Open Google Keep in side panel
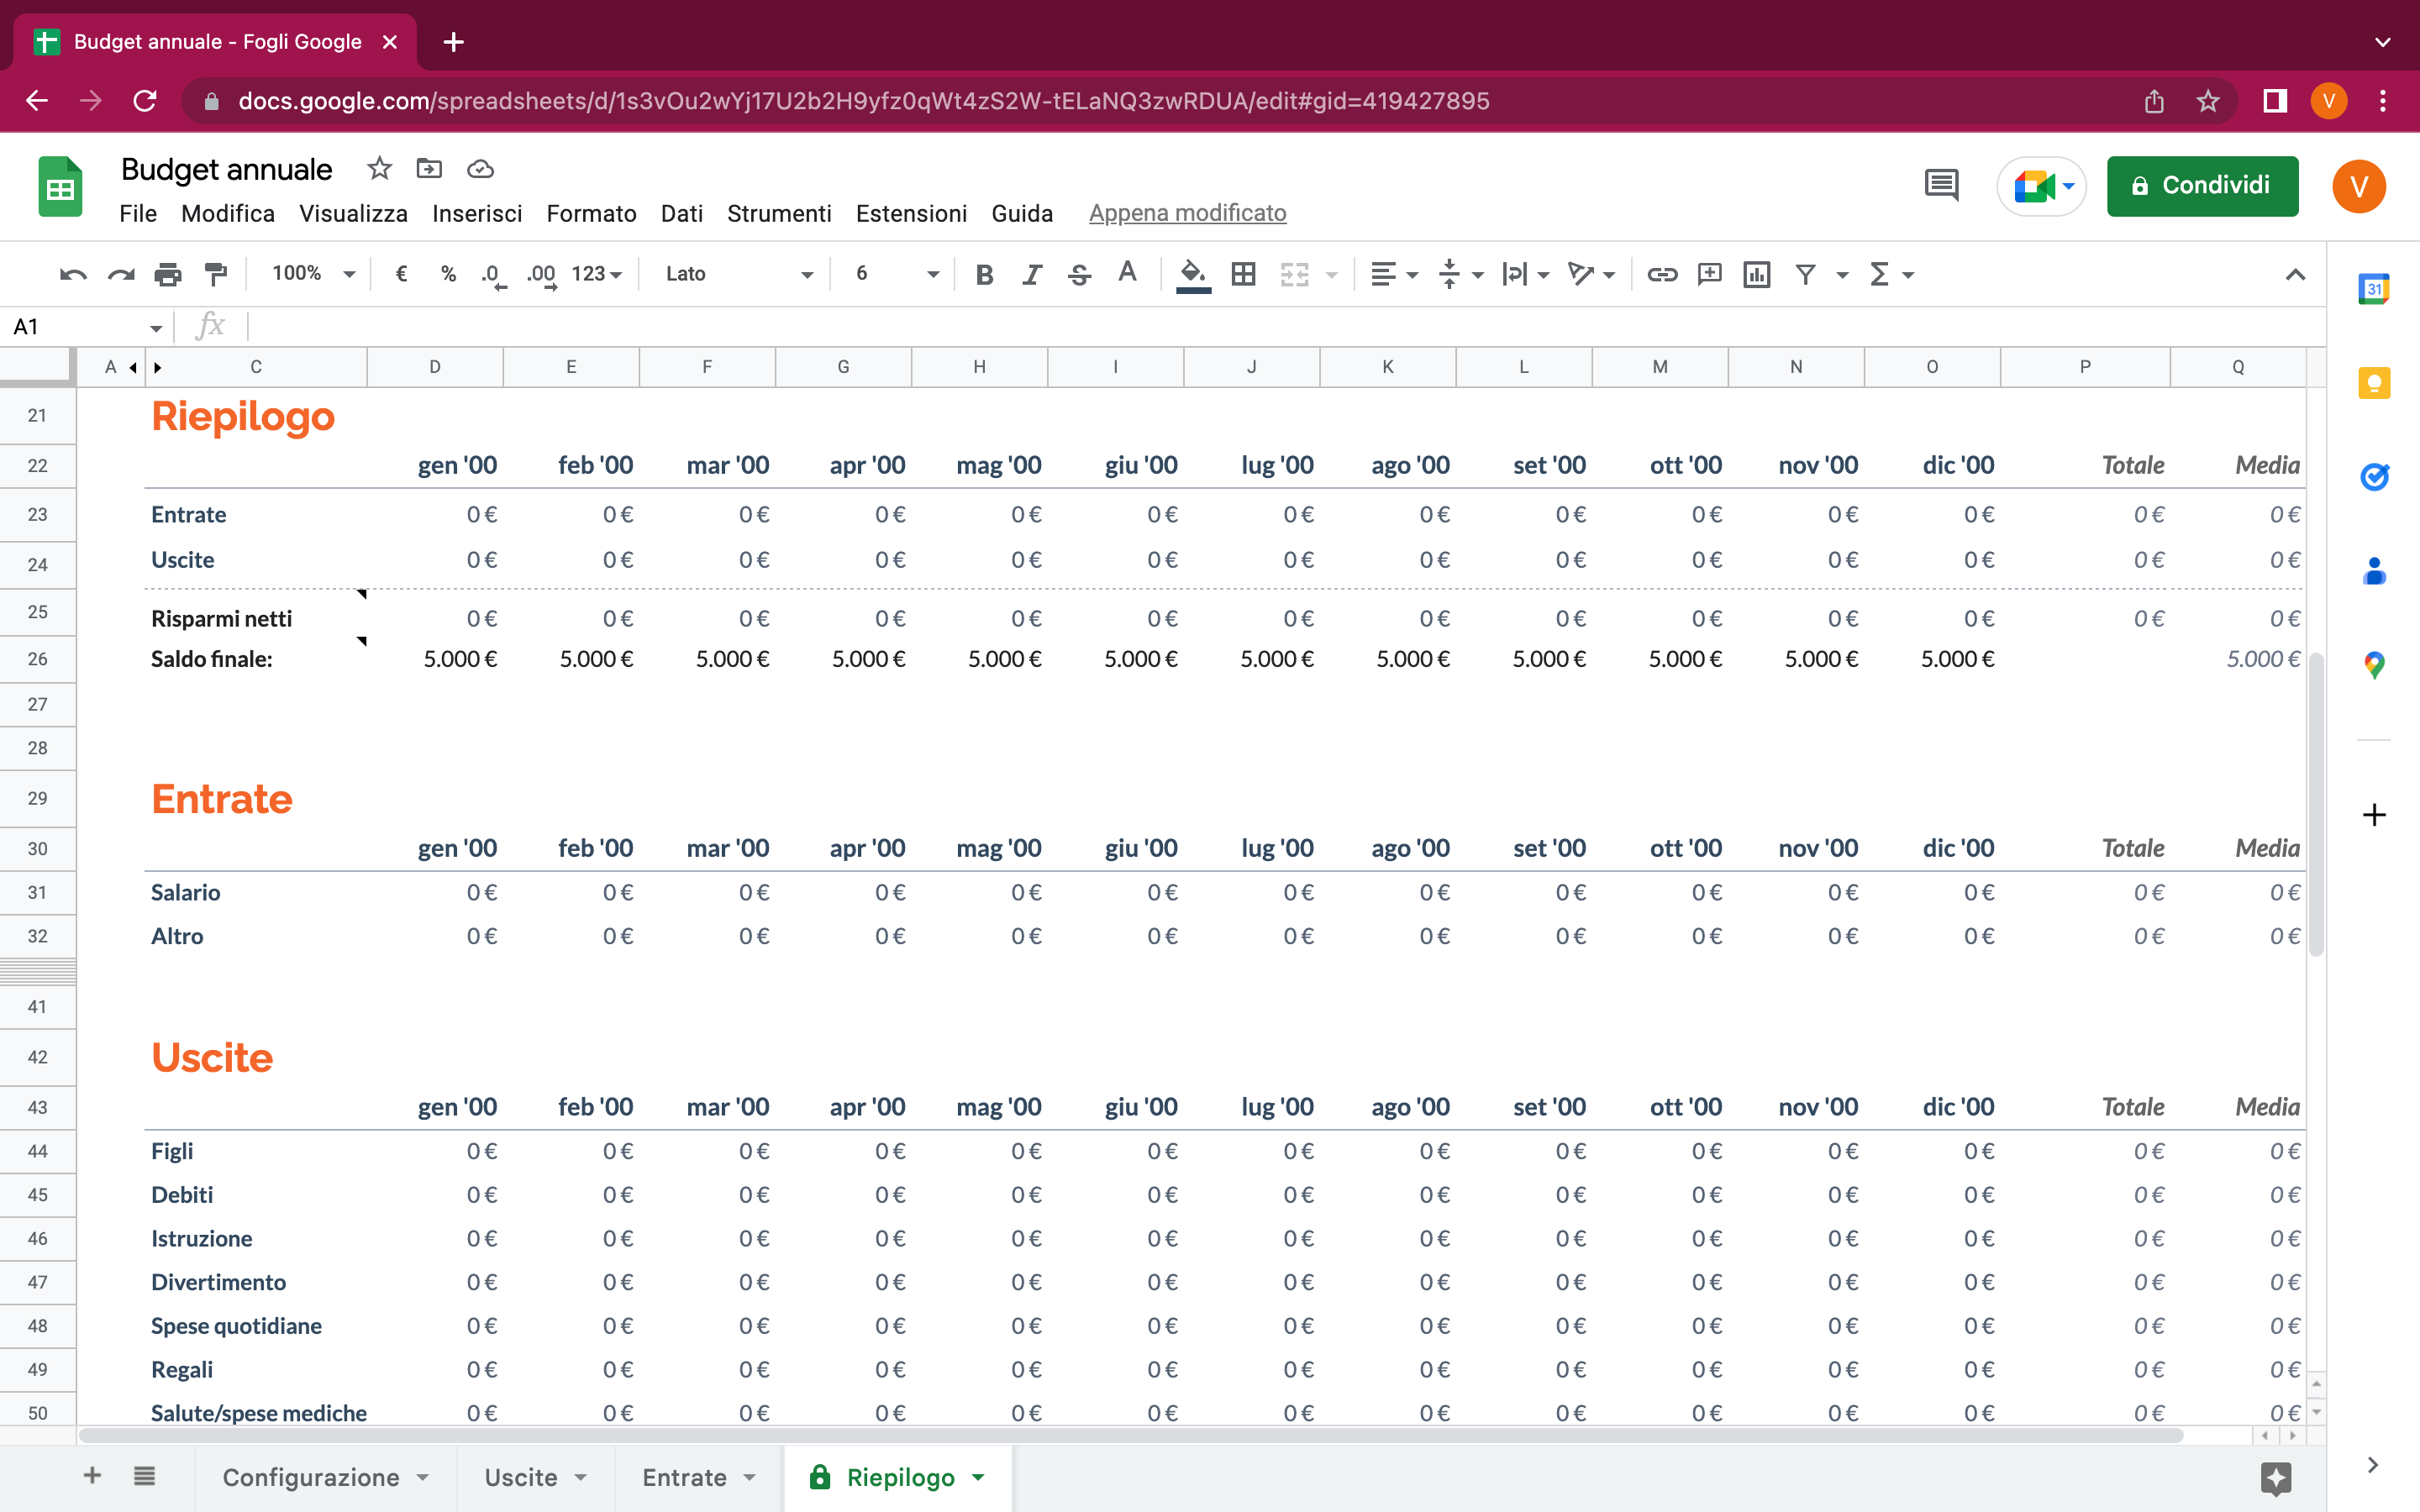This screenshot has height=1512, width=2420. [x=2373, y=384]
